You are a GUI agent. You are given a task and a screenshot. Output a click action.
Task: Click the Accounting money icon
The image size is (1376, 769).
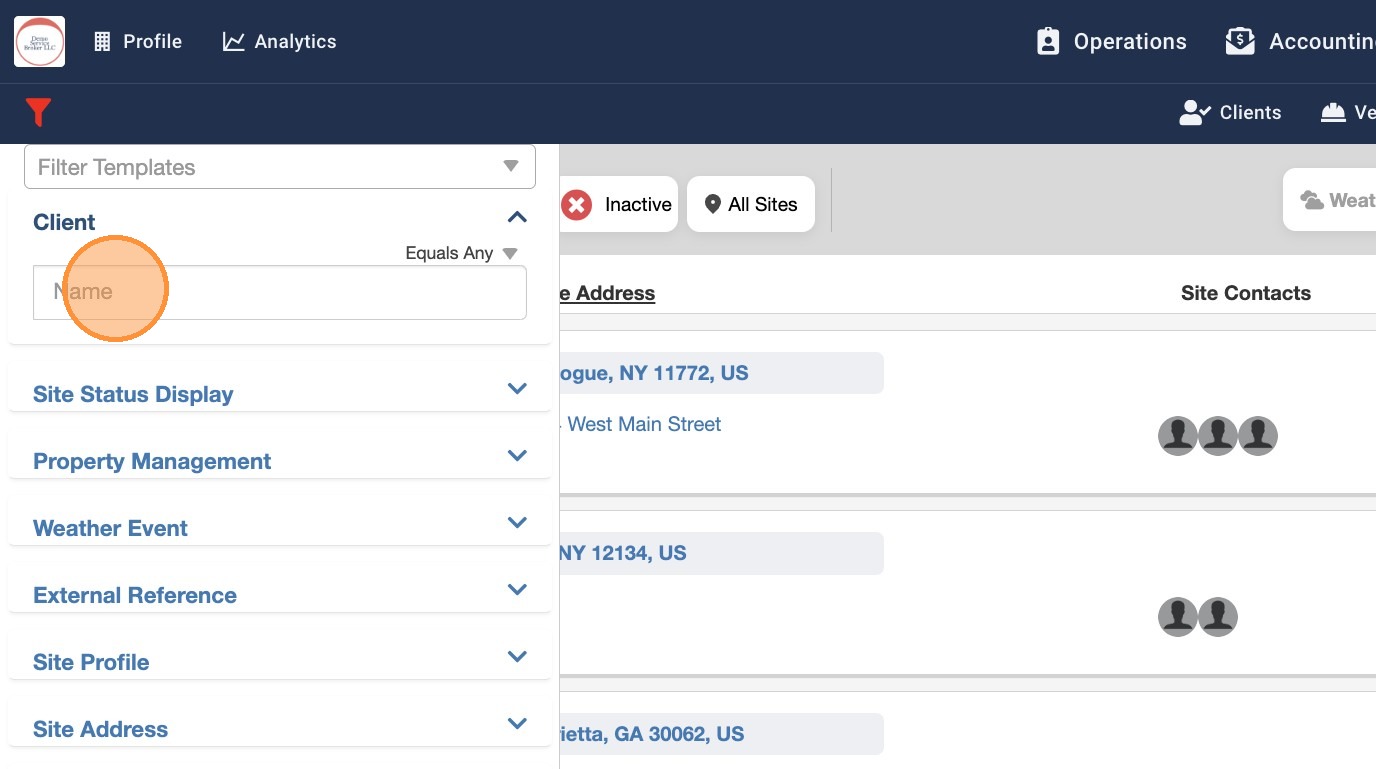point(1240,41)
